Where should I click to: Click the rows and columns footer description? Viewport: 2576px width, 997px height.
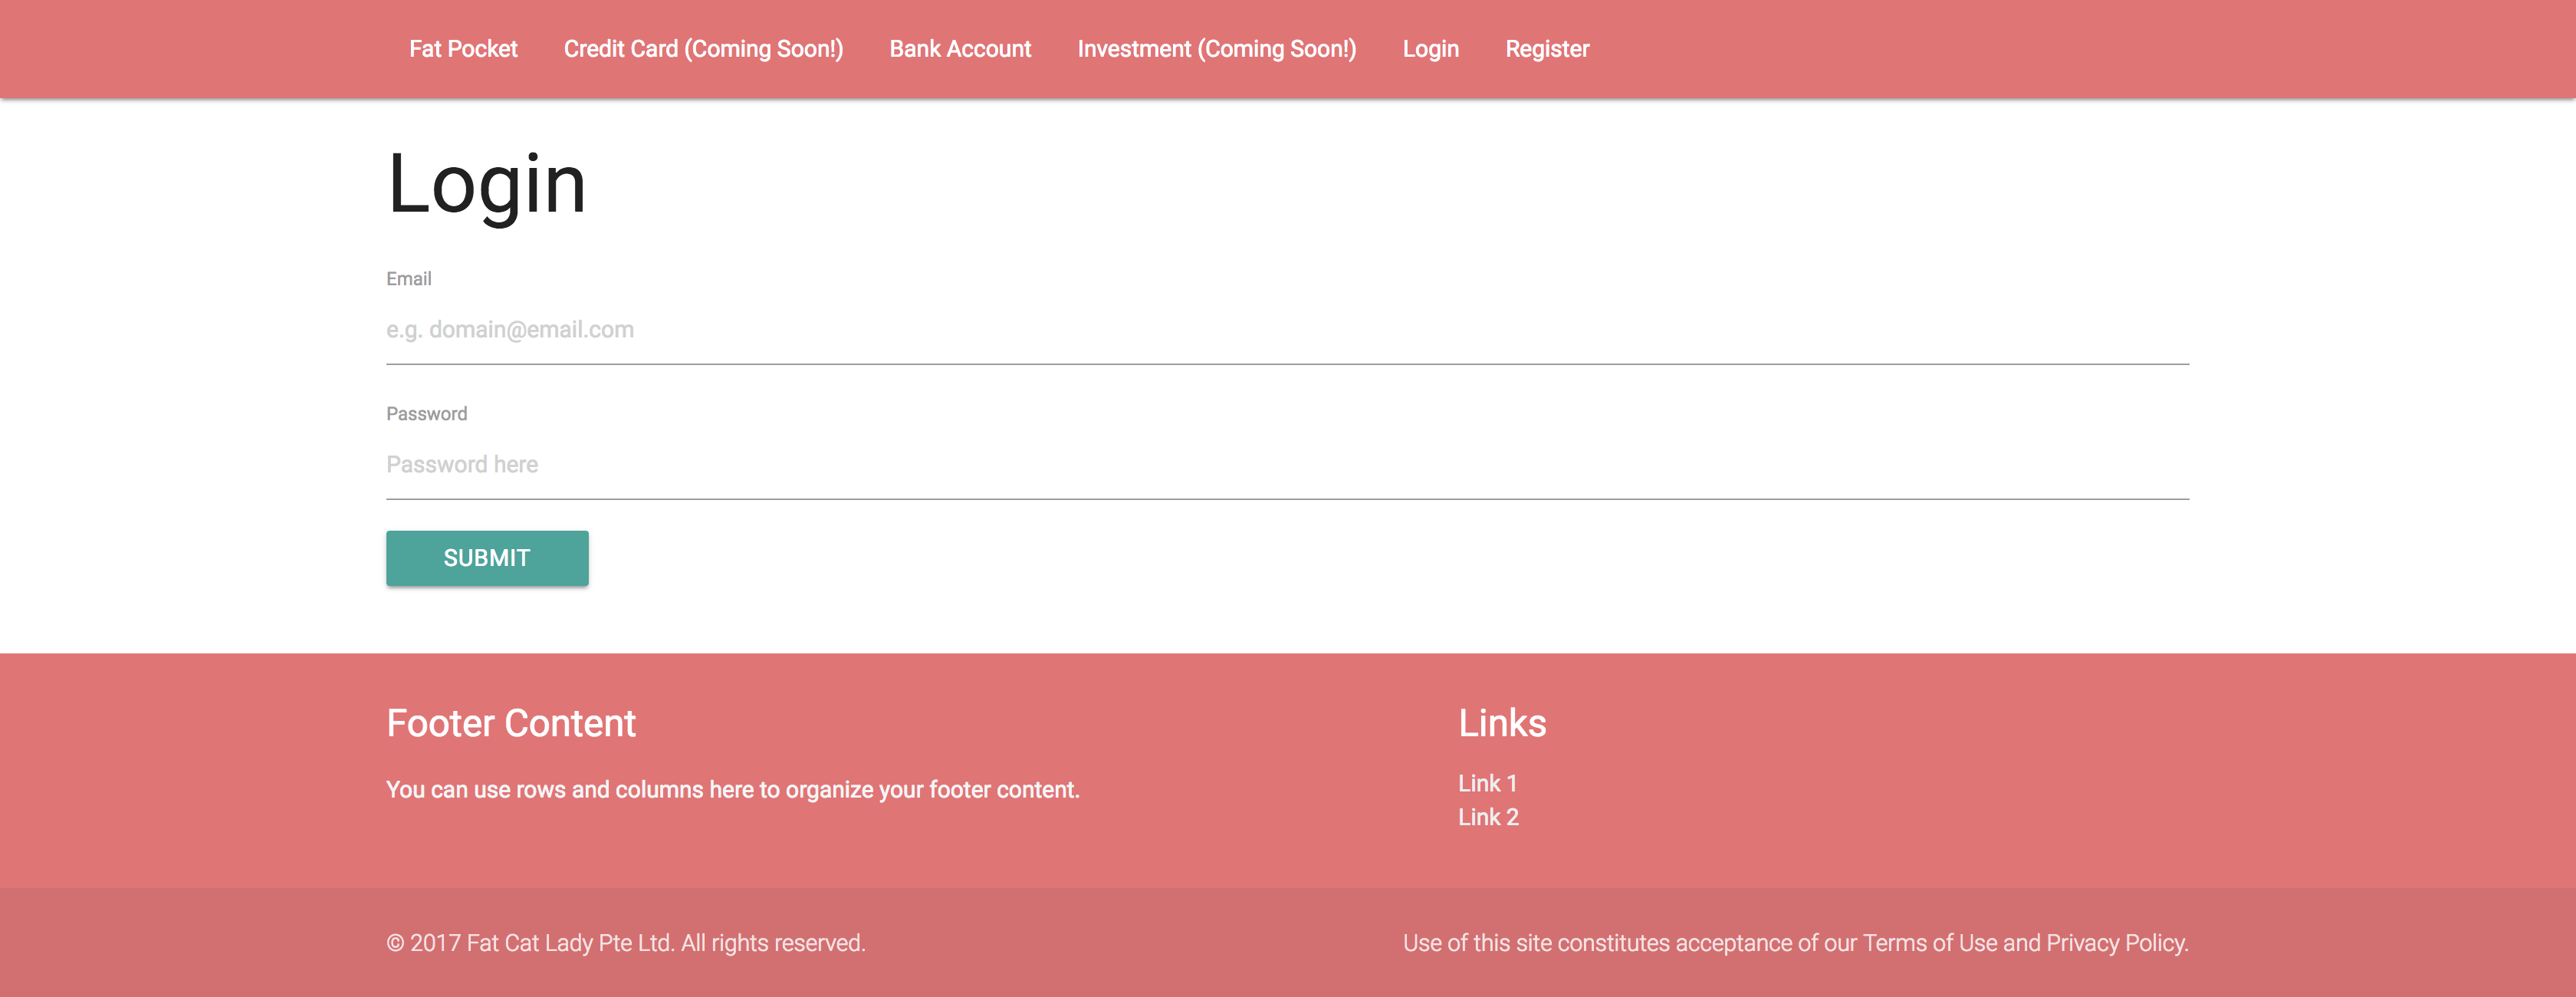732,790
